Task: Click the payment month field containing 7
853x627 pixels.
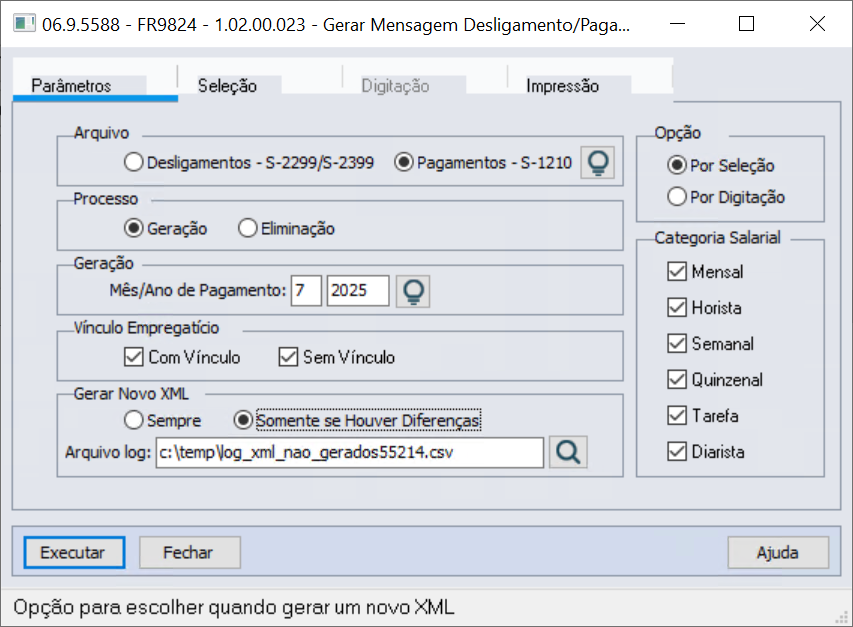Action: tap(306, 290)
